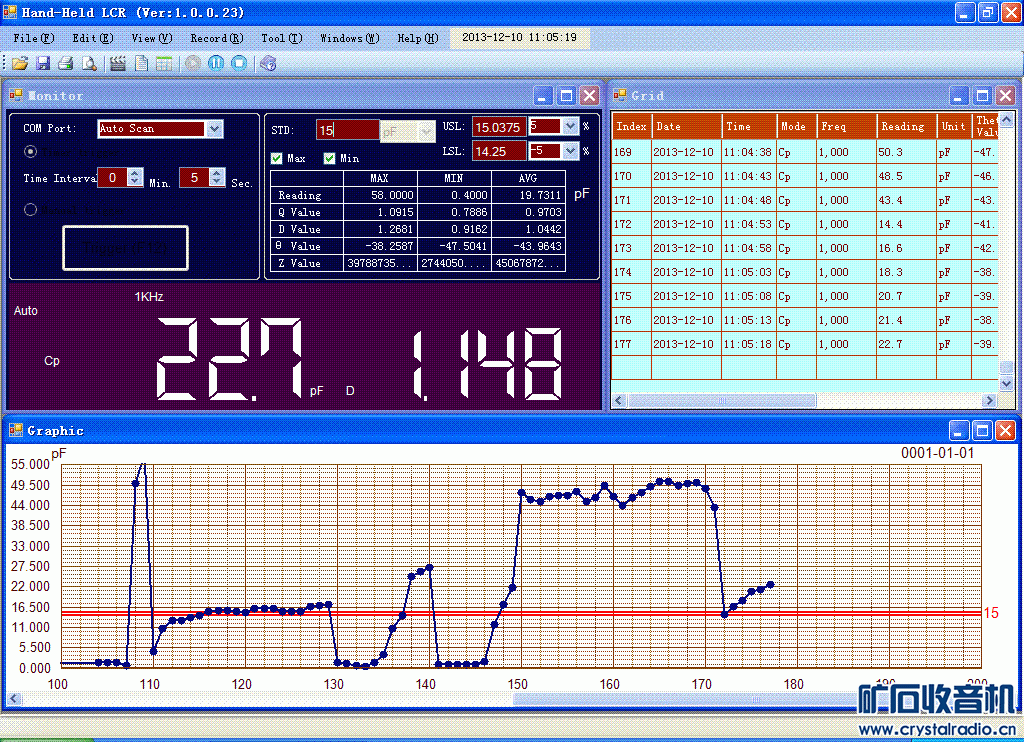Click the Time column header in Grid

tap(748, 126)
